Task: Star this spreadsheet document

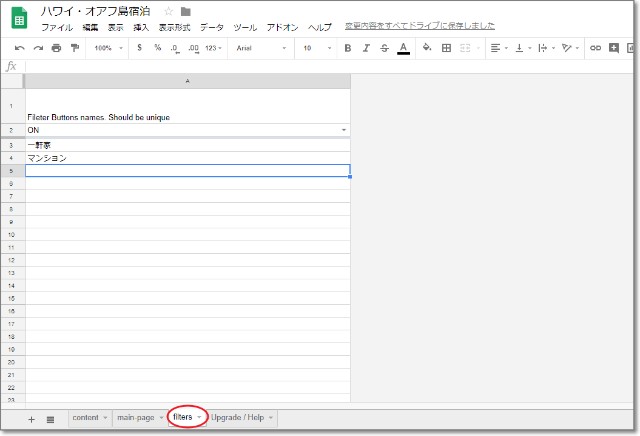Action: 169,11
